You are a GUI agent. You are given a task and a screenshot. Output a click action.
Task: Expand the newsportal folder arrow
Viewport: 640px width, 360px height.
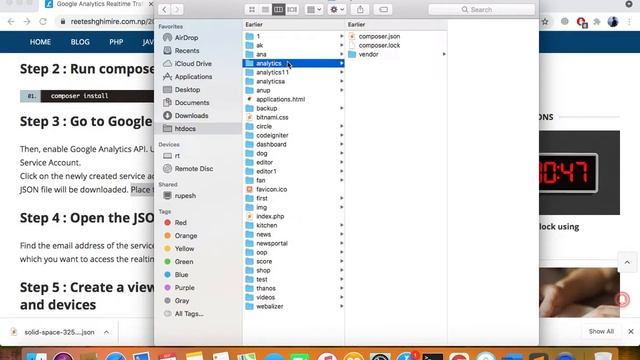pos(341,243)
